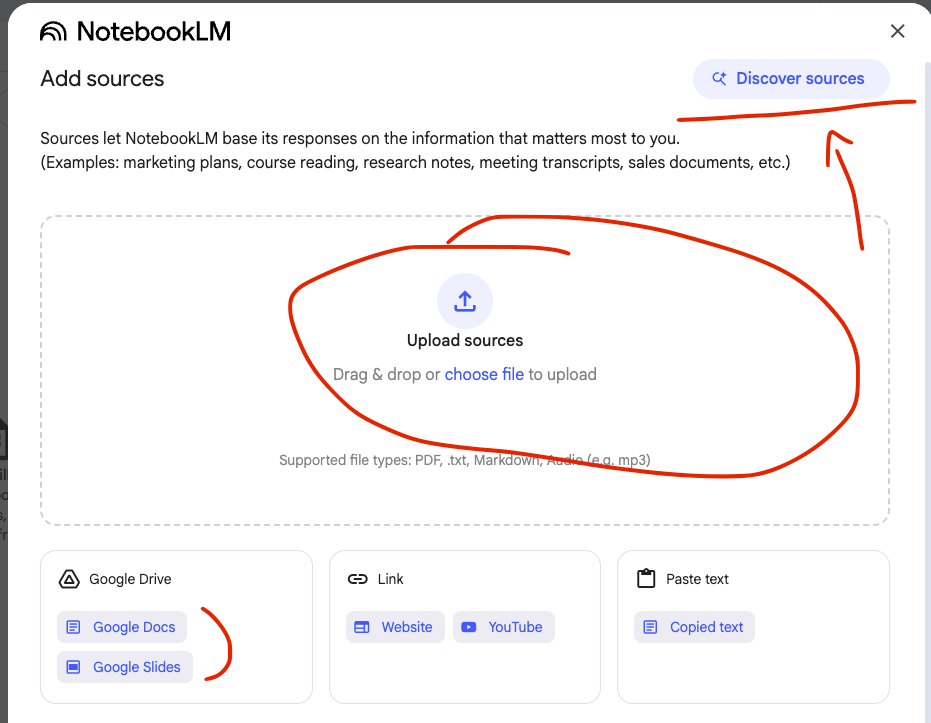
Task: Add a Google Docs source
Action: coord(122,627)
